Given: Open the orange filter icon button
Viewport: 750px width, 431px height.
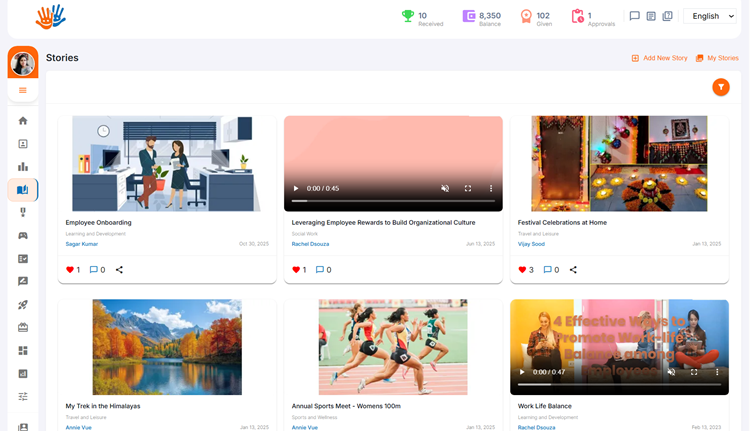Looking at the screenshot, I should 720,88.
